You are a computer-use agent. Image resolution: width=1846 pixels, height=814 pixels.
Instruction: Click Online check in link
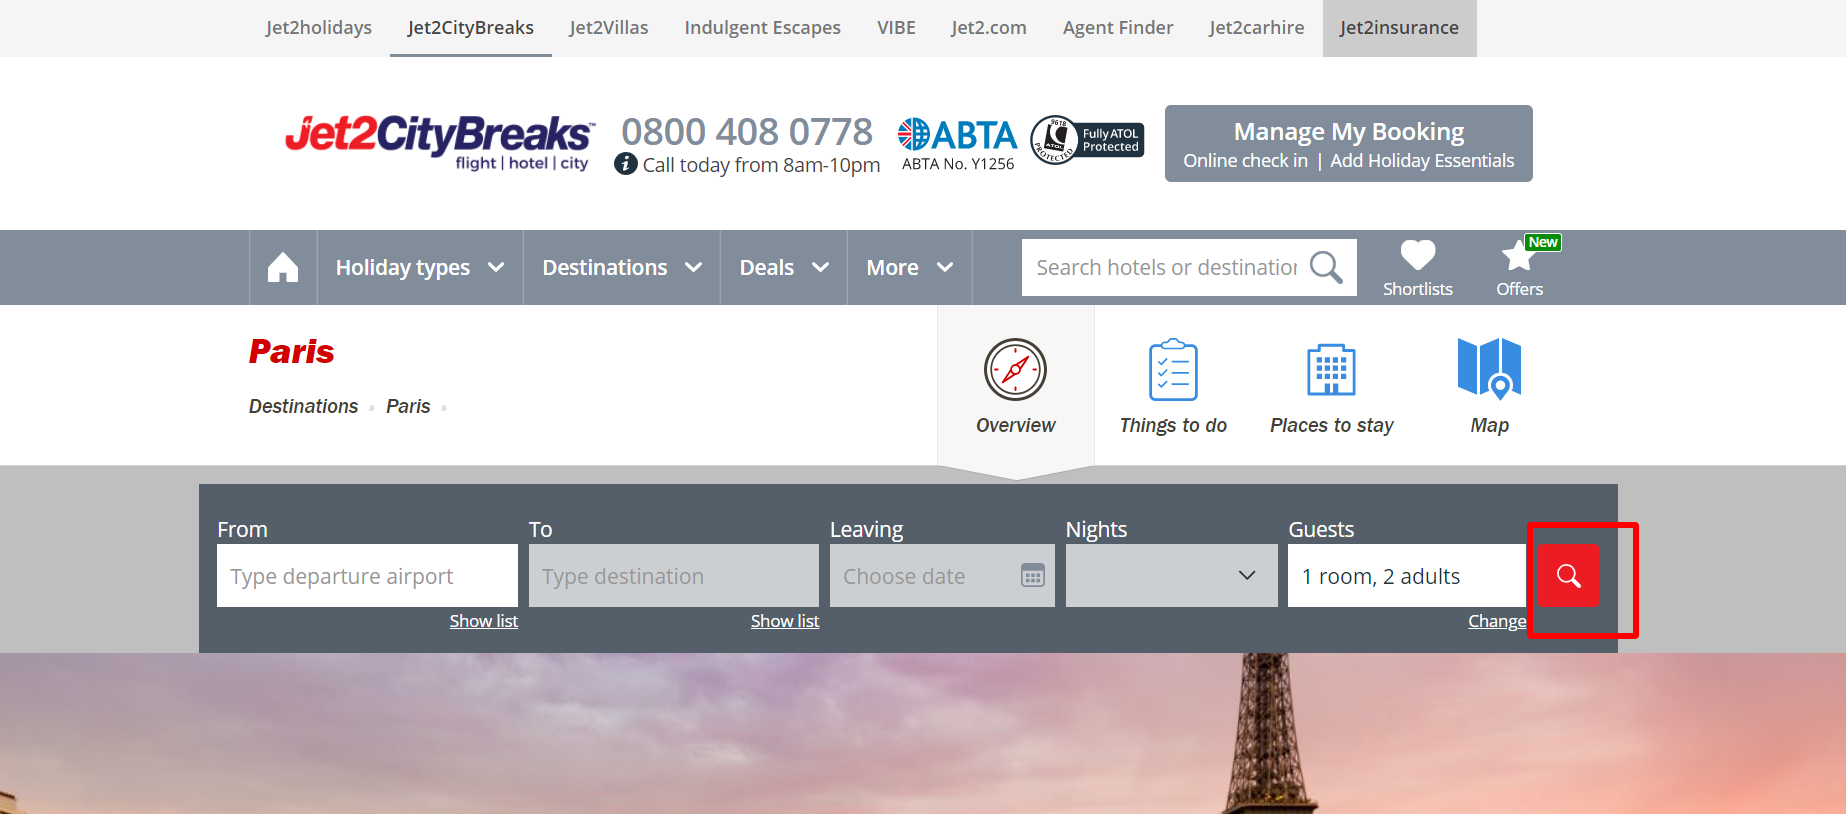pos(1245,161)
